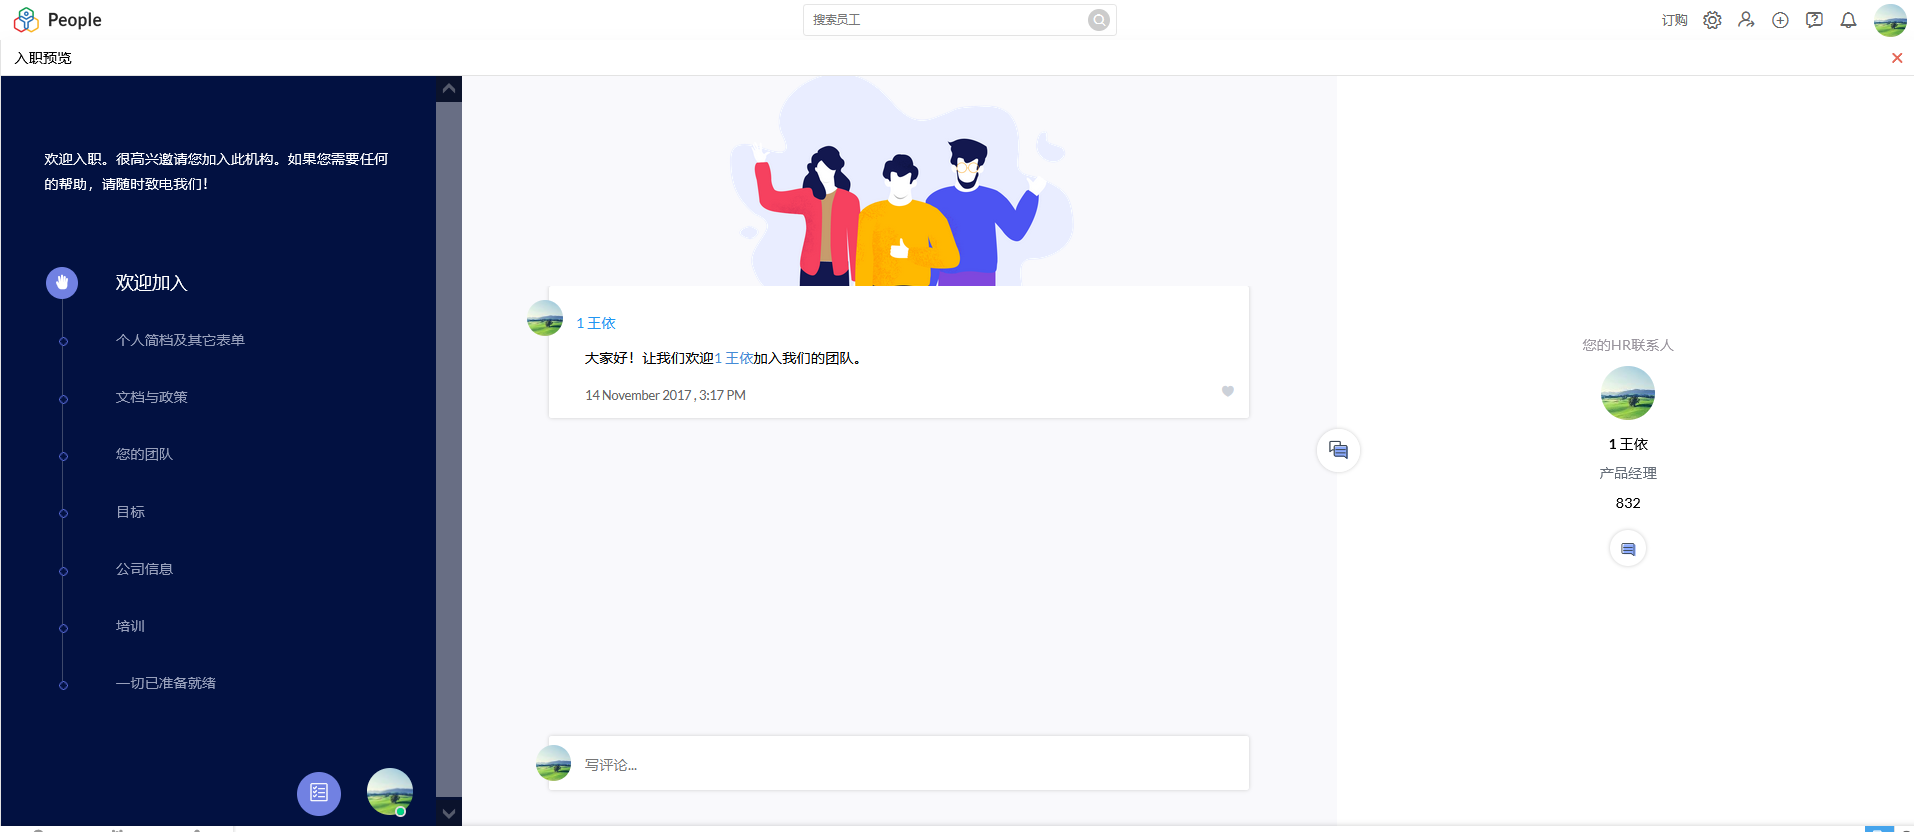Image resolution: width=1914 pixels, height=832 pixels.
Task: Click the post timestamp 14 November 2017
Action: (x=665, y=395)
